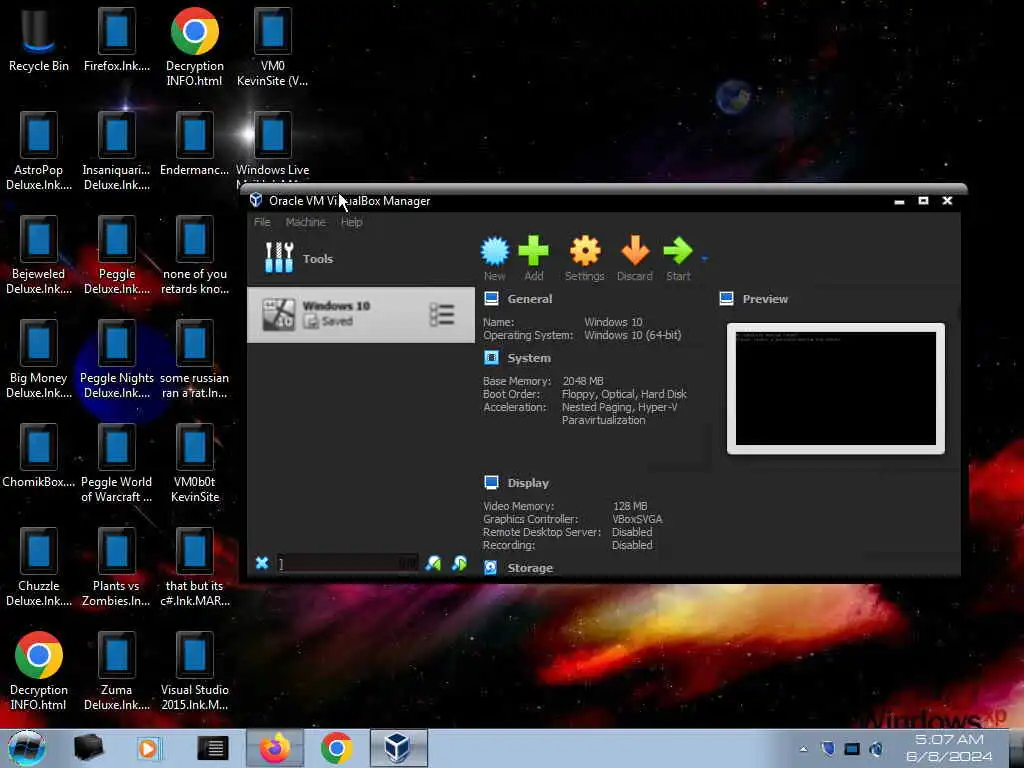Select VM0 KevinSite desktop shortcut
Viewport: 1024px width, 768px height.
[272, 47]
